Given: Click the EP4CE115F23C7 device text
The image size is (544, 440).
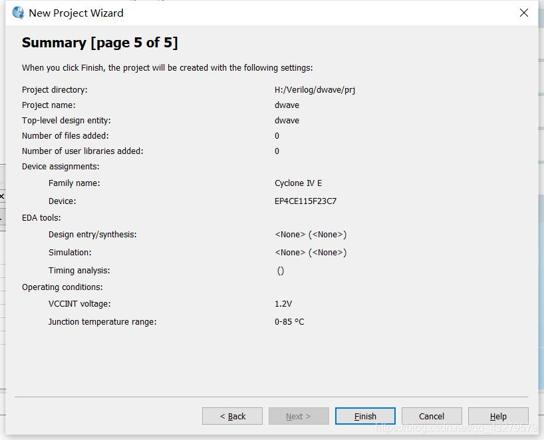Looking at the screenshot, I should [305, 201].
